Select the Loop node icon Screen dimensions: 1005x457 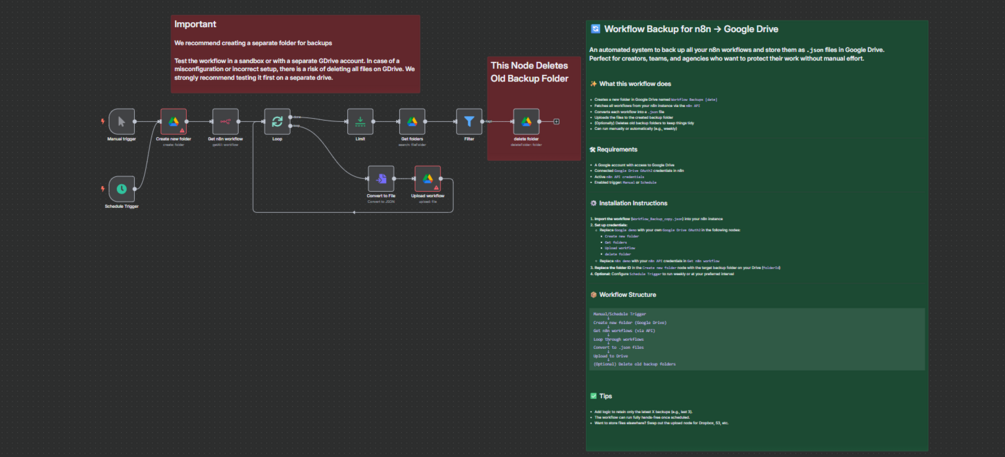278,121
